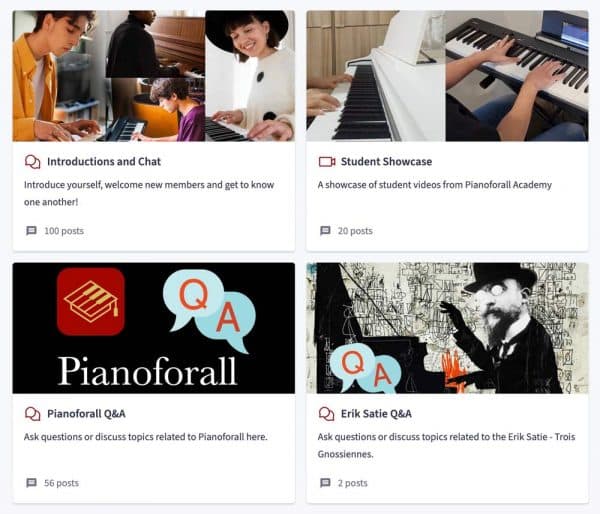Open the Pianoforall Q&A title link

pos(86,414)
